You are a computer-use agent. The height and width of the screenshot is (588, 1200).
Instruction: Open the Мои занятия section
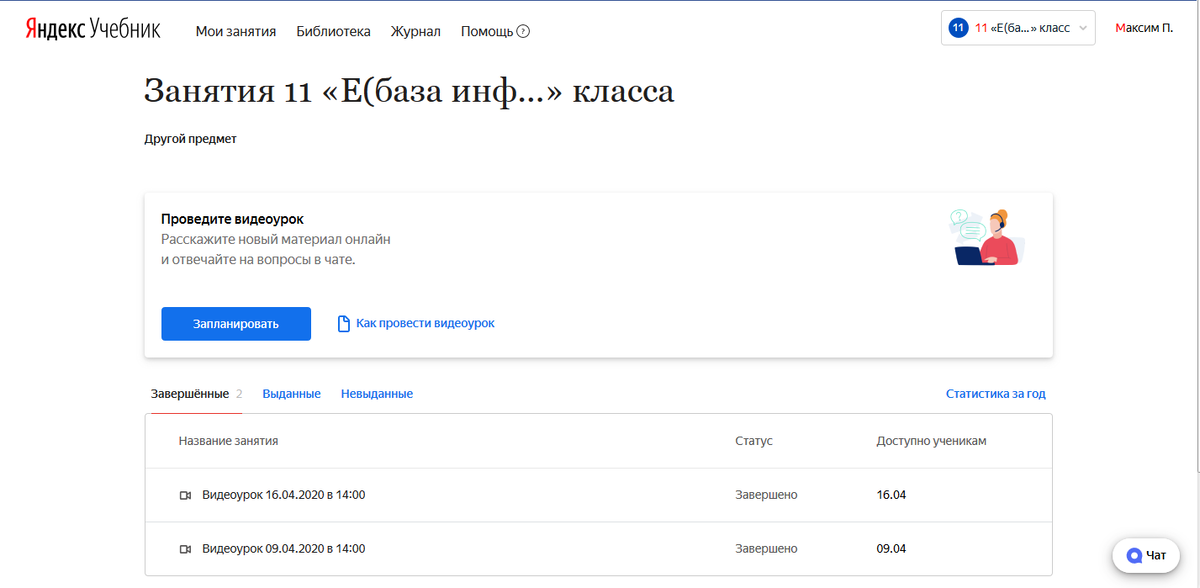(236, 31)
